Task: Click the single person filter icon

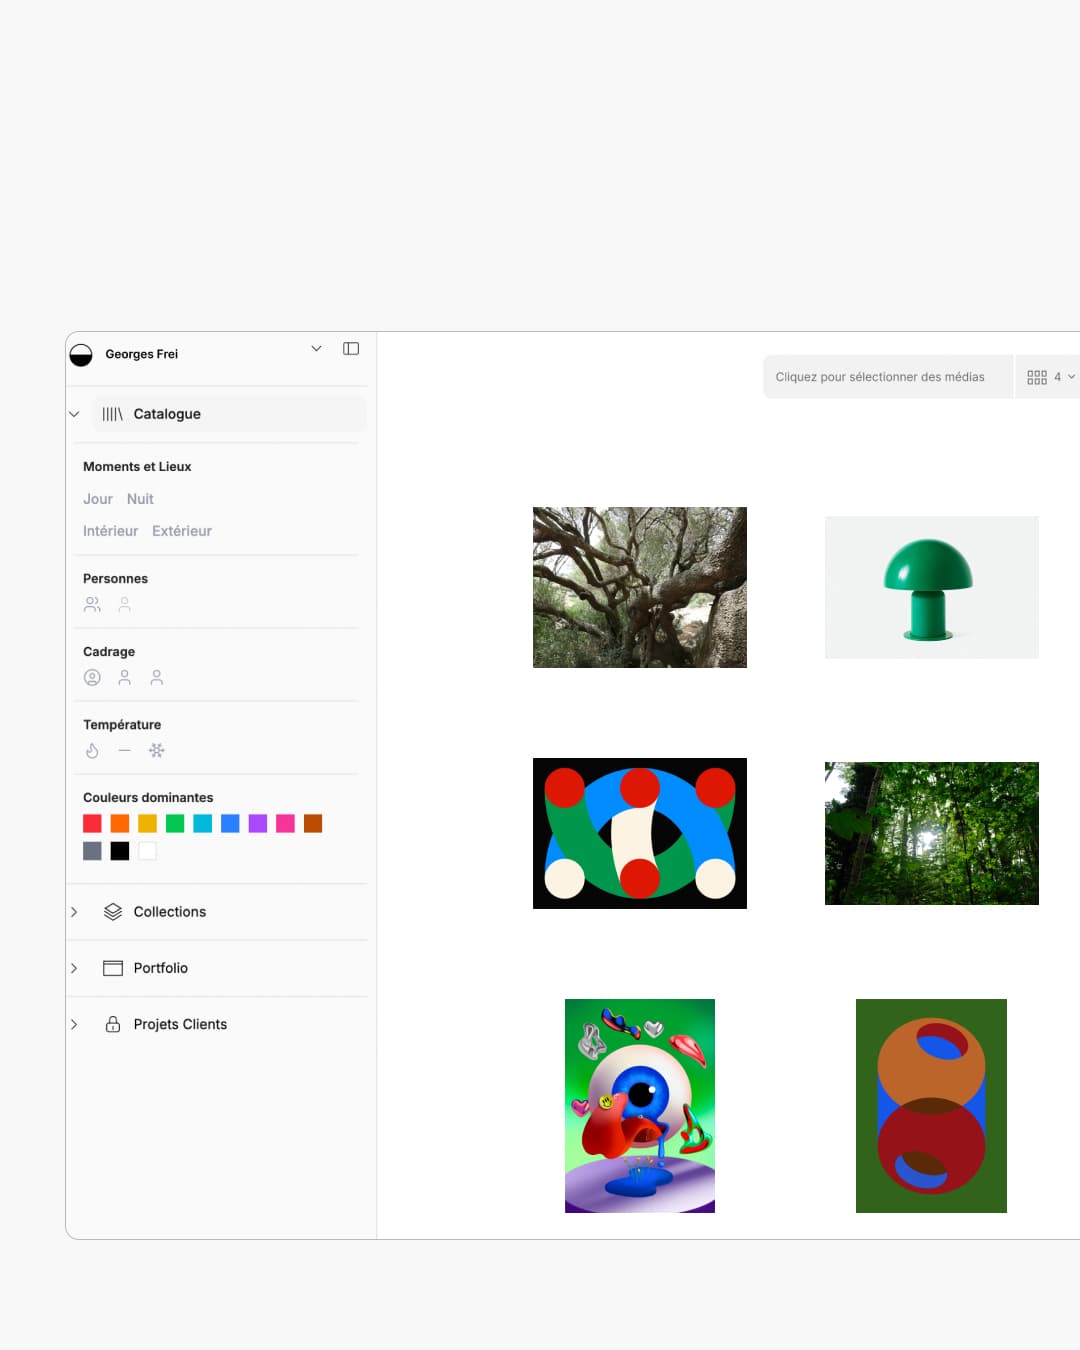Action: point(125,605)
